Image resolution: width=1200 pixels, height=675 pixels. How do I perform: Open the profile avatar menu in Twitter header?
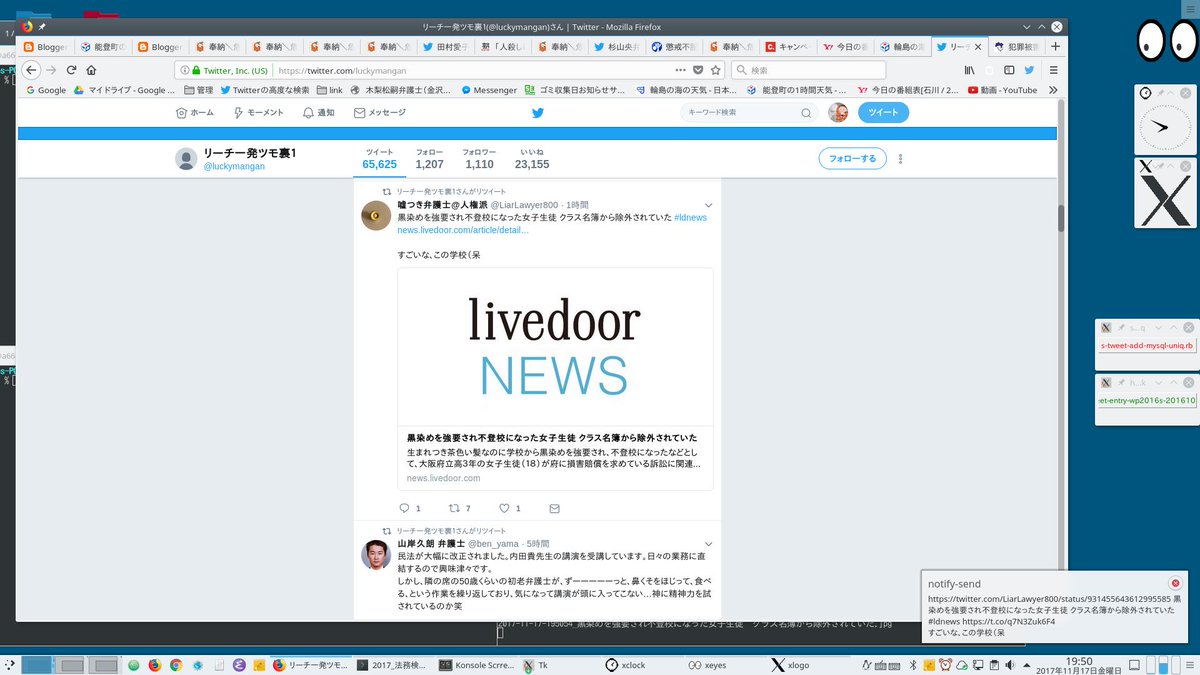click(x=838, y=113)
